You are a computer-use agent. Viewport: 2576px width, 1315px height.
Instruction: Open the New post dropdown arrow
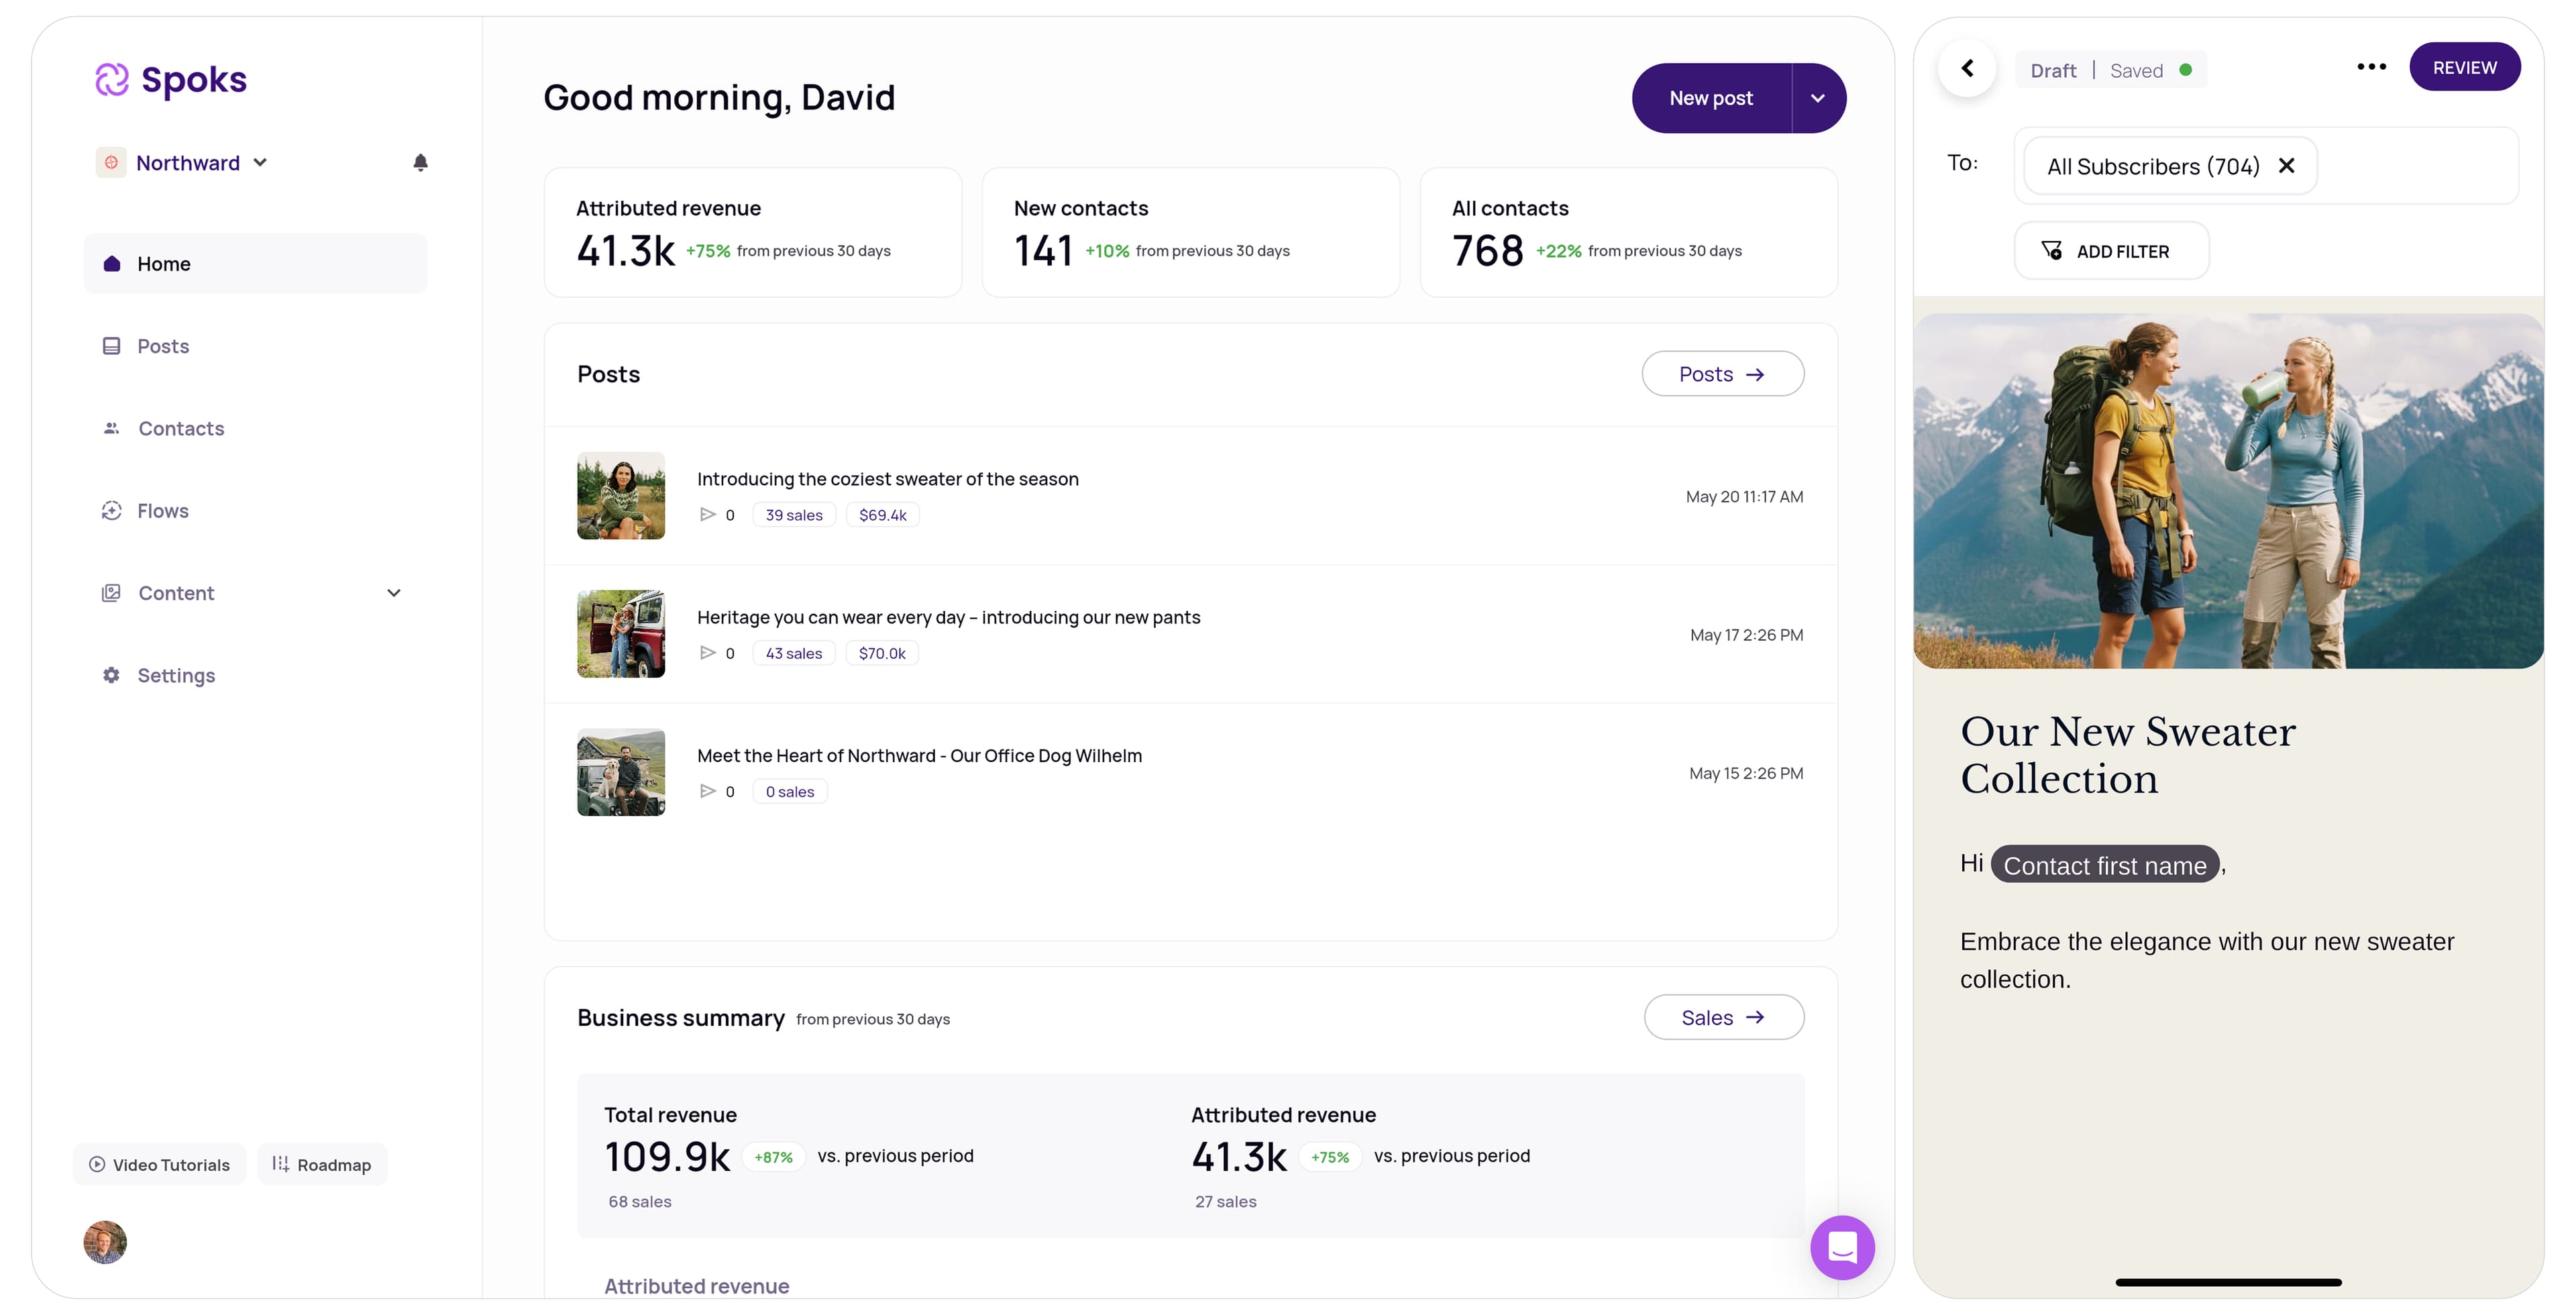pyautogui.click(x=1818, y=98)
